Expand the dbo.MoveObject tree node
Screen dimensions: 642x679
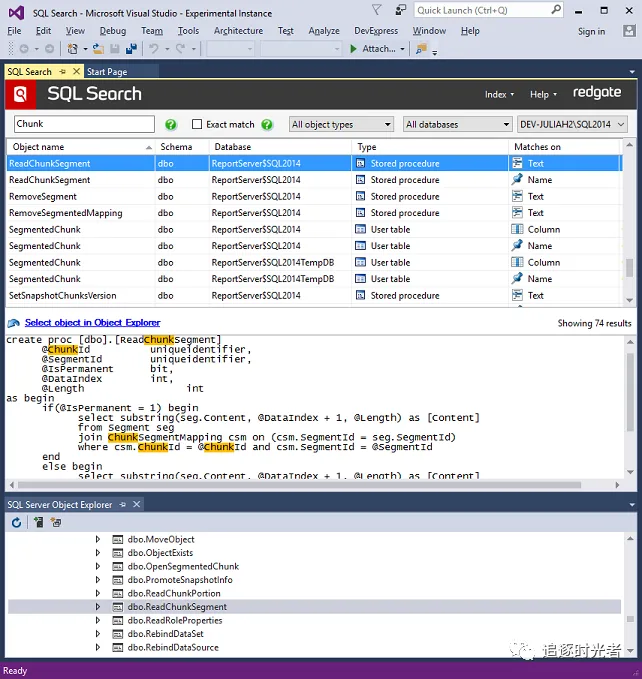coord(98,540)
